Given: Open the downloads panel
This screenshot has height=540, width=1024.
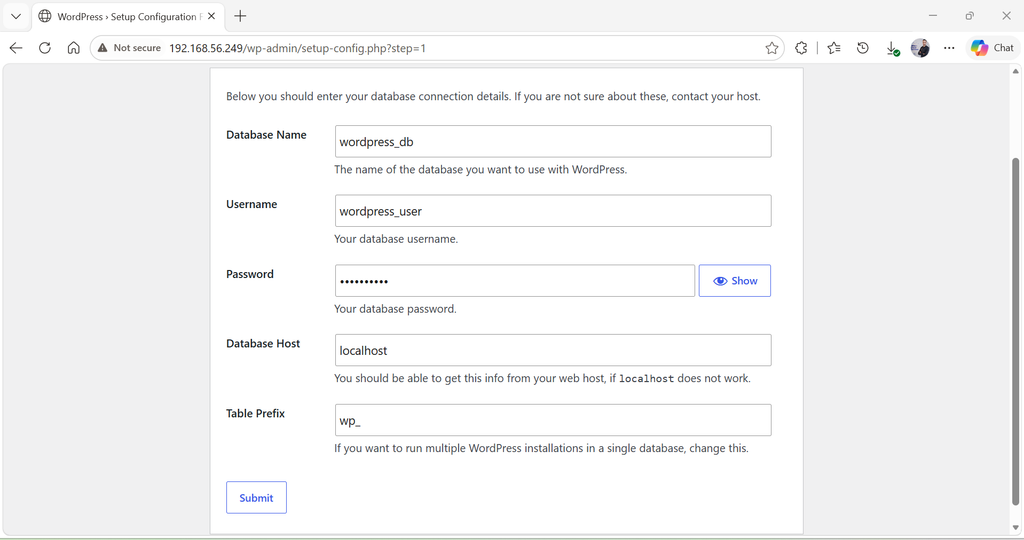Looking at the screenshot, I should click(892, 48).
